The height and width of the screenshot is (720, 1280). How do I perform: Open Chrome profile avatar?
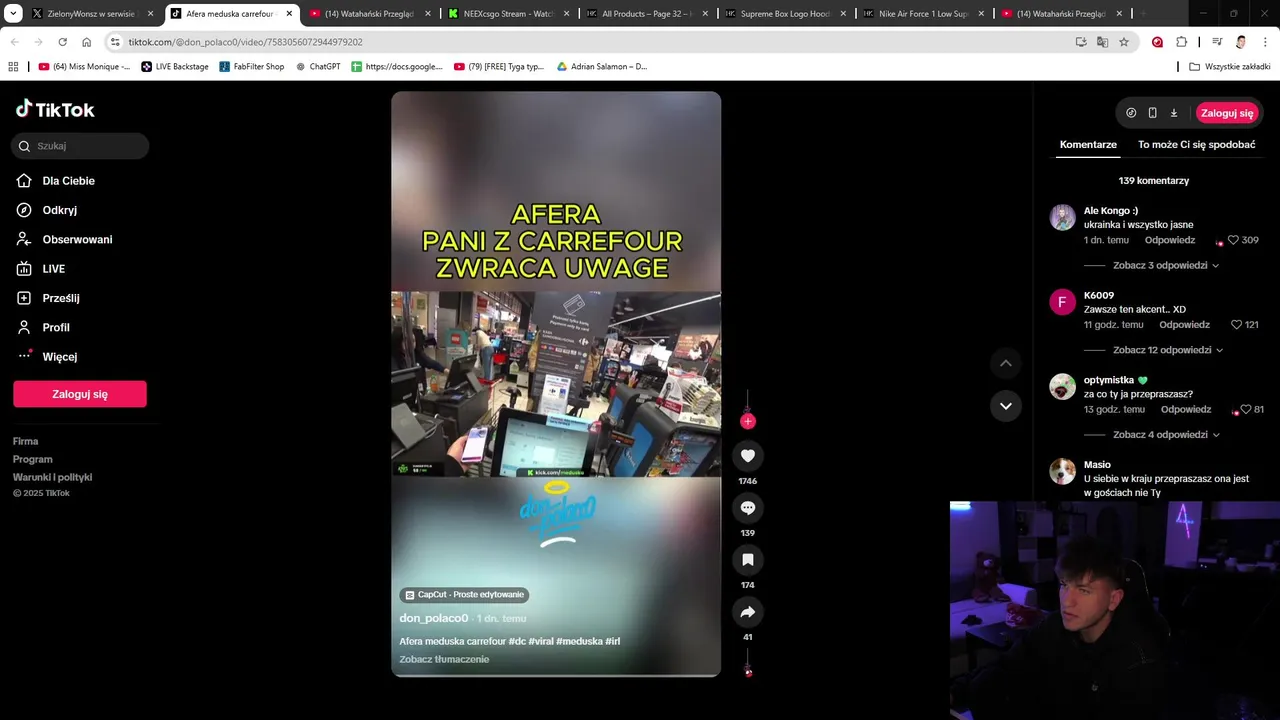coord(1241,42)
